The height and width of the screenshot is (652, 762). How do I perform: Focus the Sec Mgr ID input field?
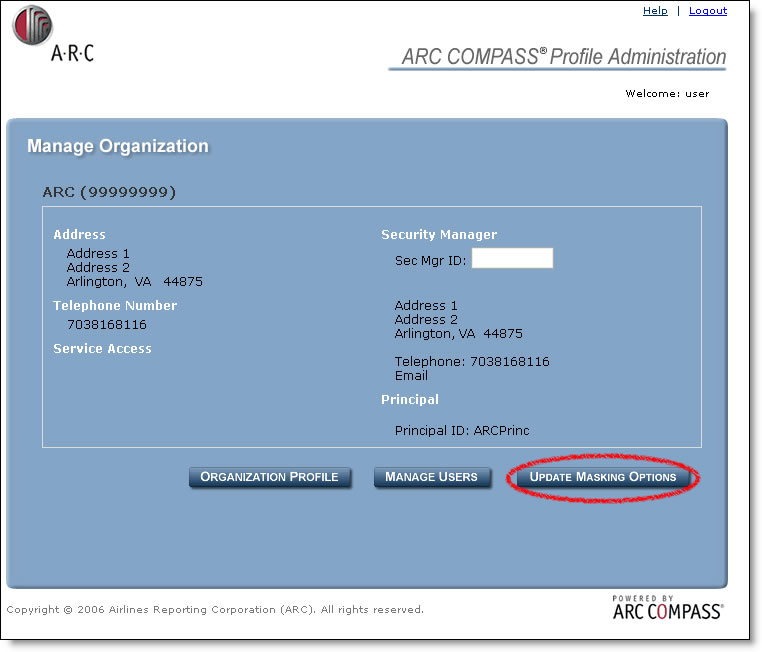(x=512, y=259)
